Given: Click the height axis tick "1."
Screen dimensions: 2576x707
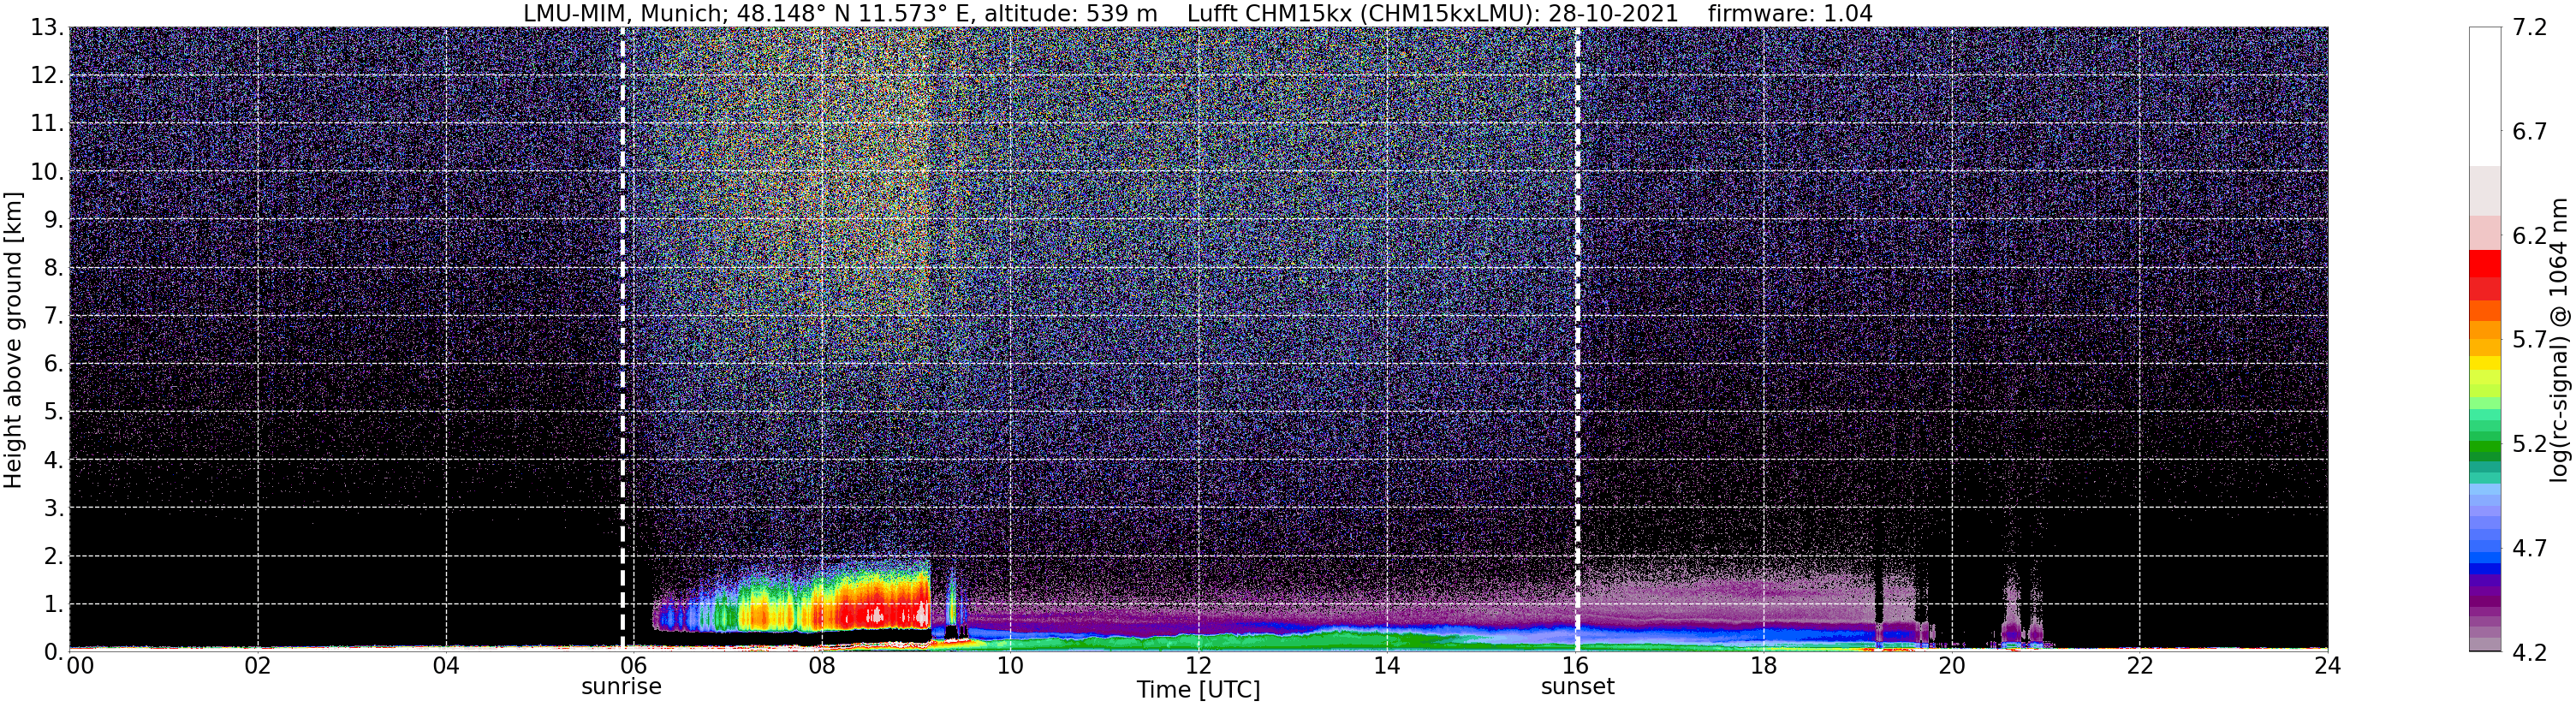Looking at the screenshot, I should pos(53,604).
